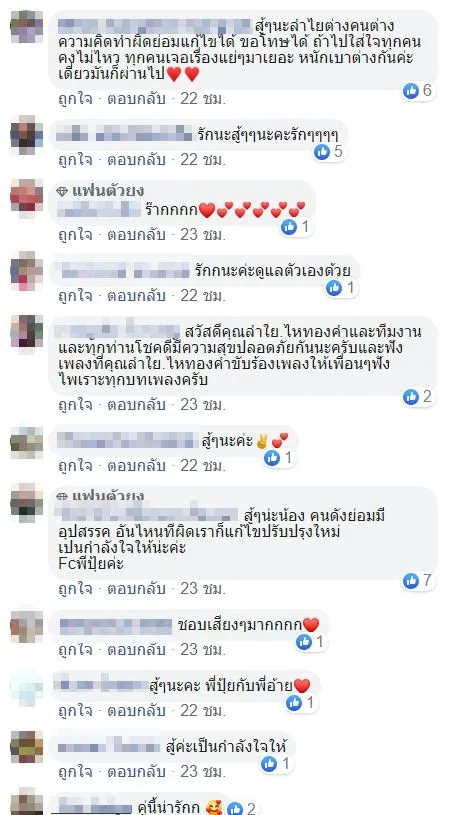Like the comment รักนะสู้ๆนะคะ via ถูกใจ
The image size is (471, 815).
point(75,159)
